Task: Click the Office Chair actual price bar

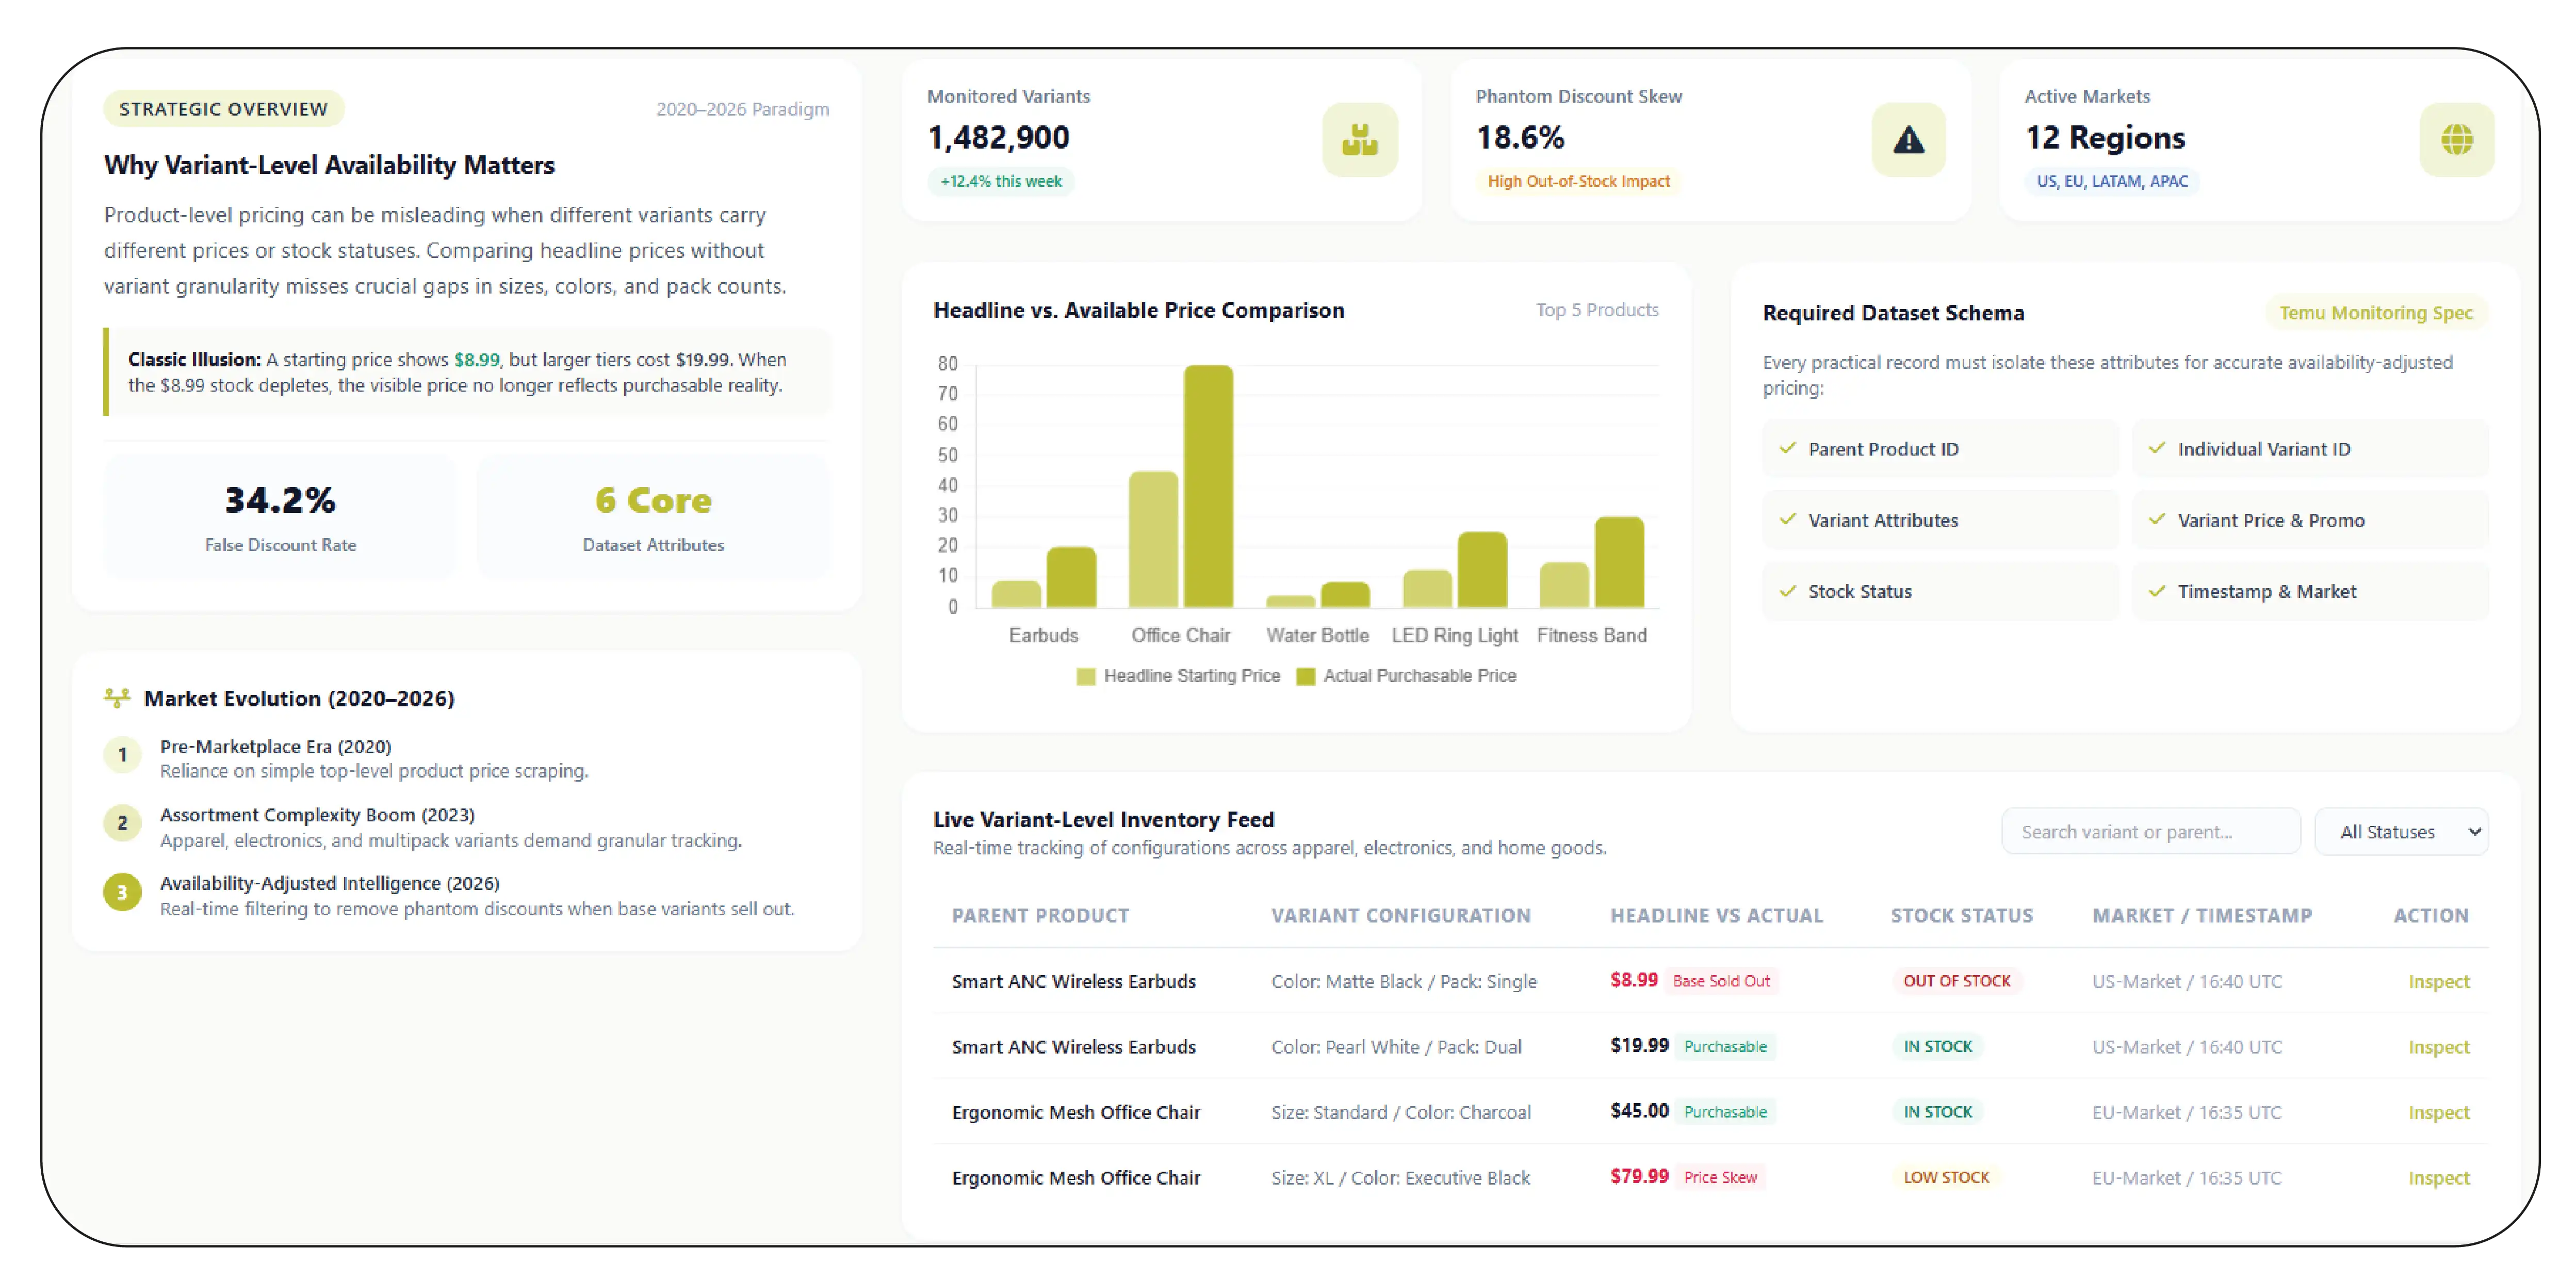Action: pos(1208,486)
